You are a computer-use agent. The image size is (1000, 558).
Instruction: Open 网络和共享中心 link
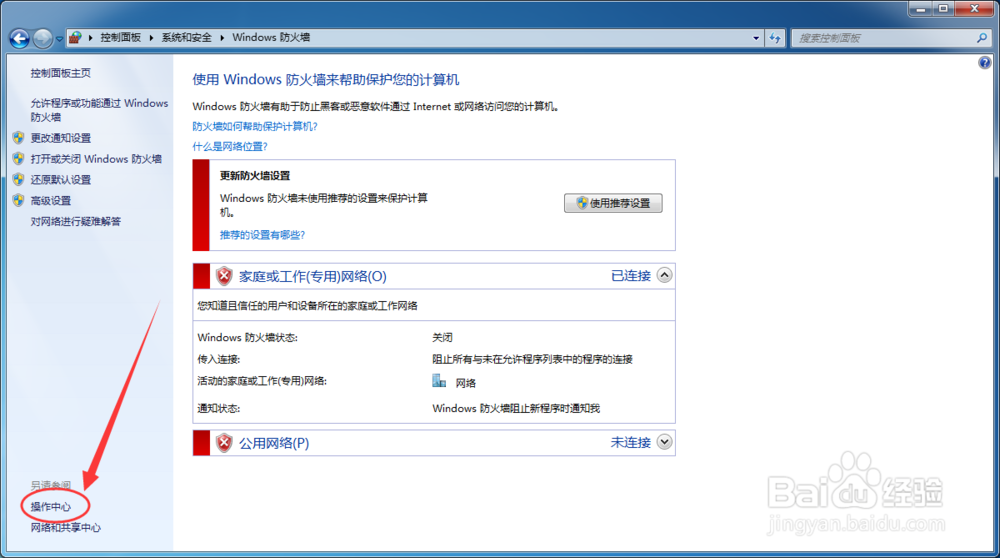click(x=66, y=527)
